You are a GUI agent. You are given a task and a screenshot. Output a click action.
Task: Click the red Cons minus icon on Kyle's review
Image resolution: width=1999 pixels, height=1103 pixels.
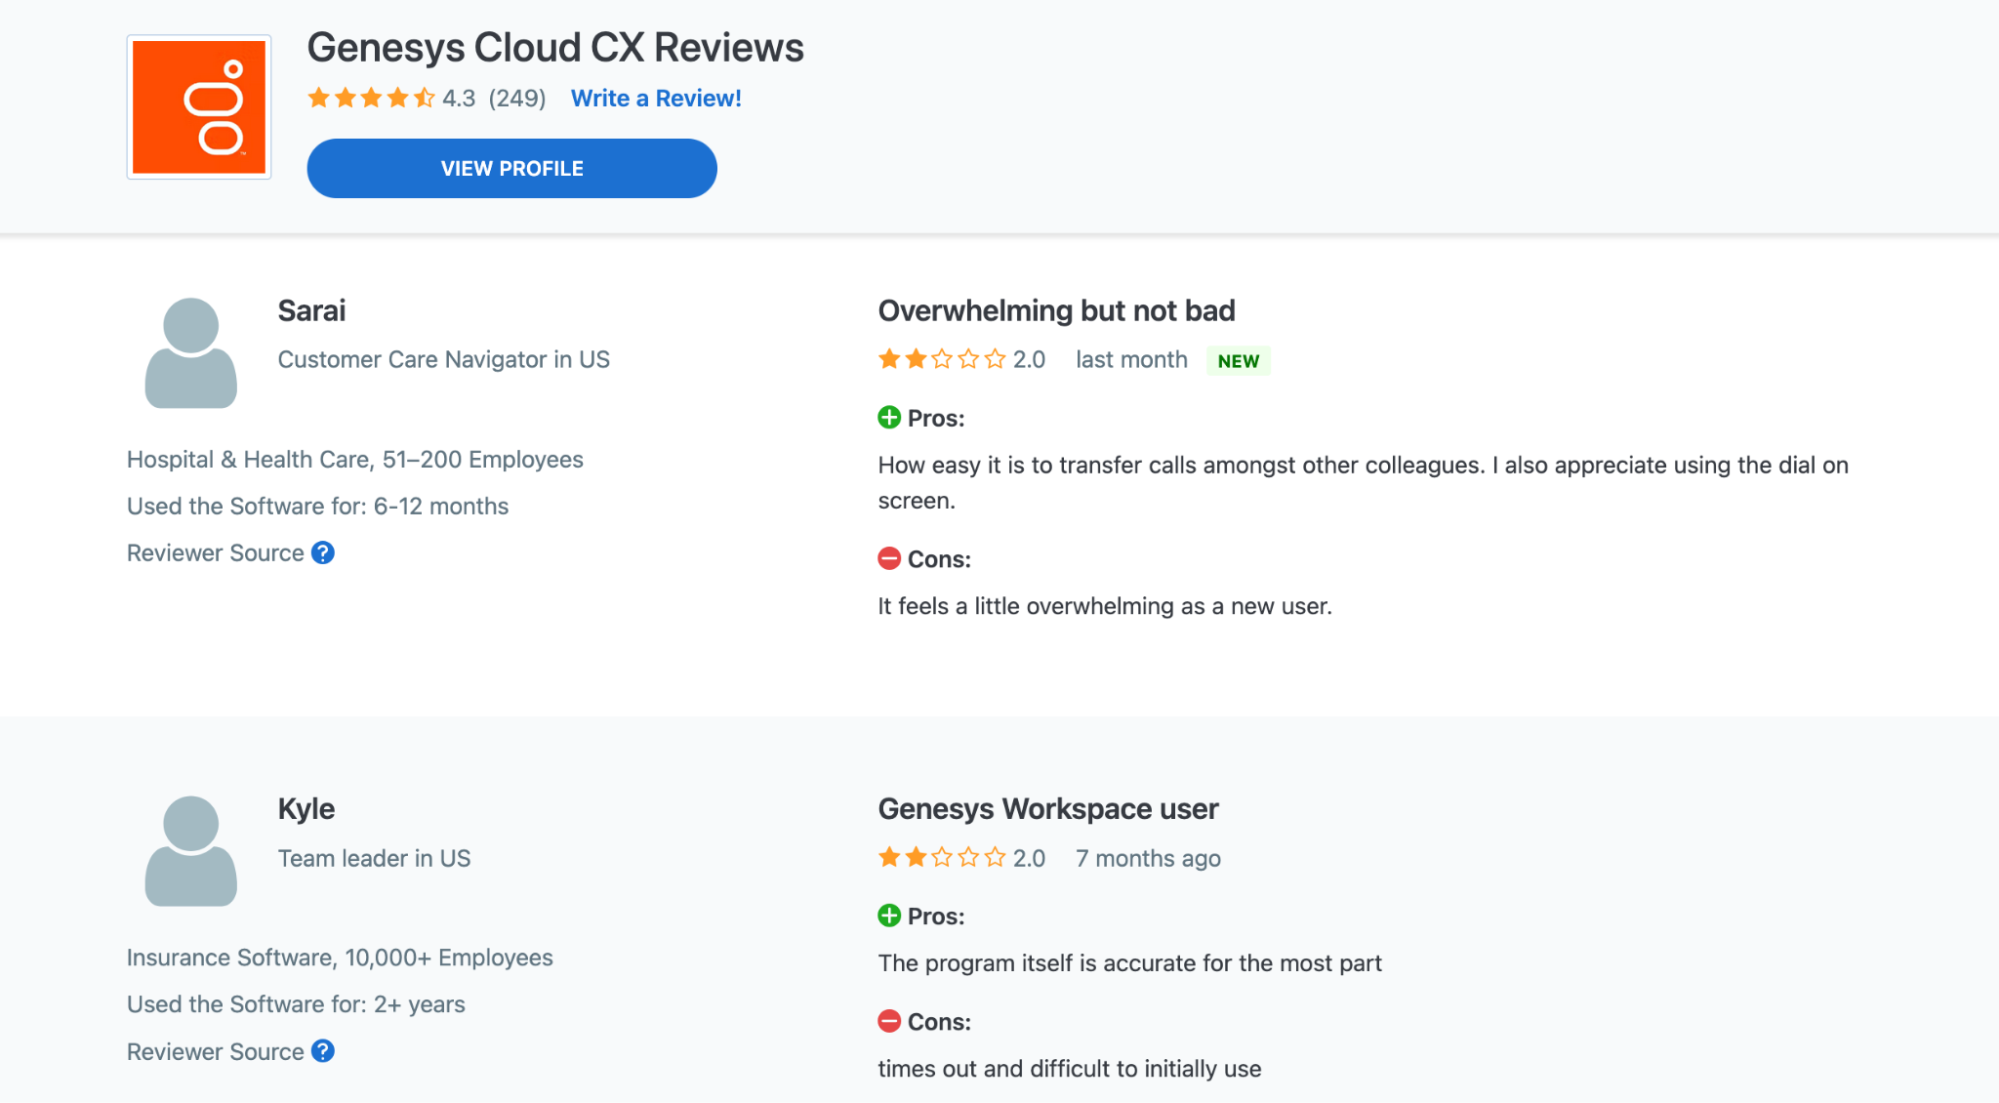[890, 1021]
